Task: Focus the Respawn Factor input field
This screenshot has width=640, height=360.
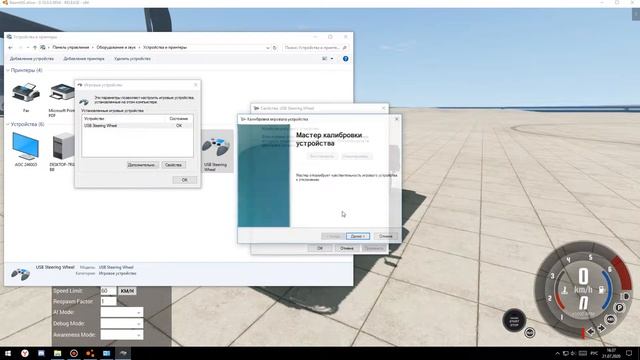Action: click(108, 302)
